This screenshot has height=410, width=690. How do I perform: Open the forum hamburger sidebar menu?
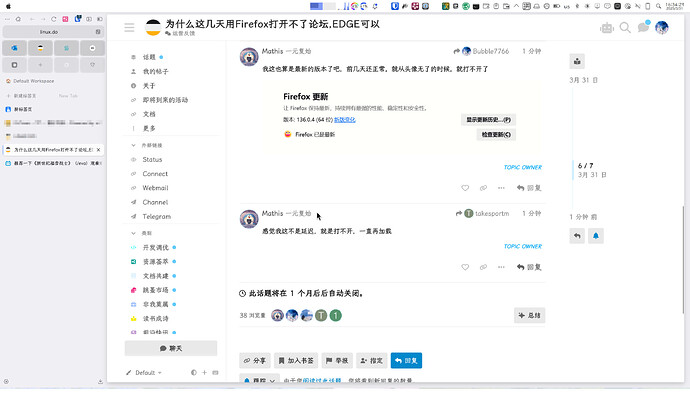(x=129, y=27)
